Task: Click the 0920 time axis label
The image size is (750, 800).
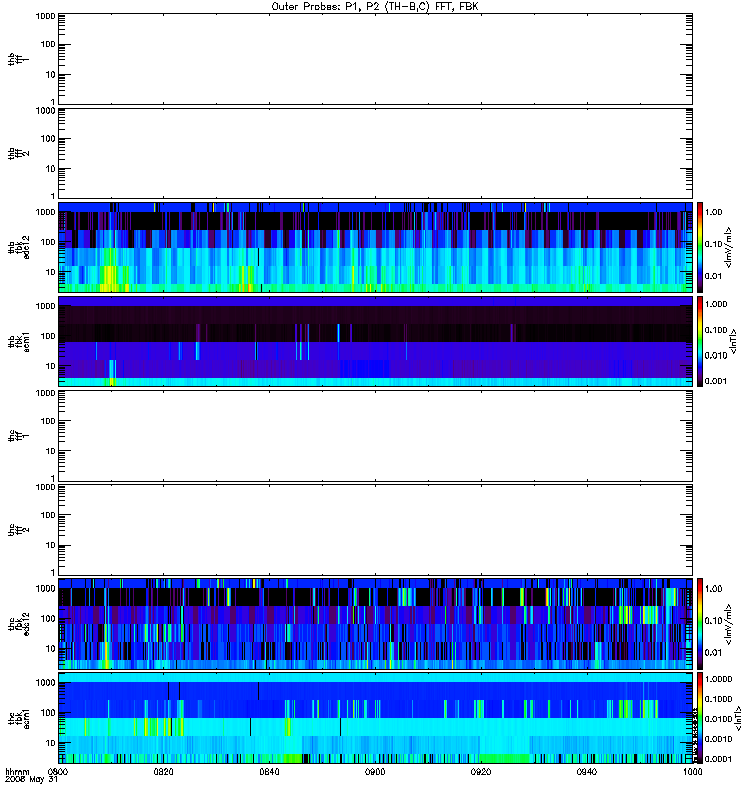Action: click(x=481, y=772)
